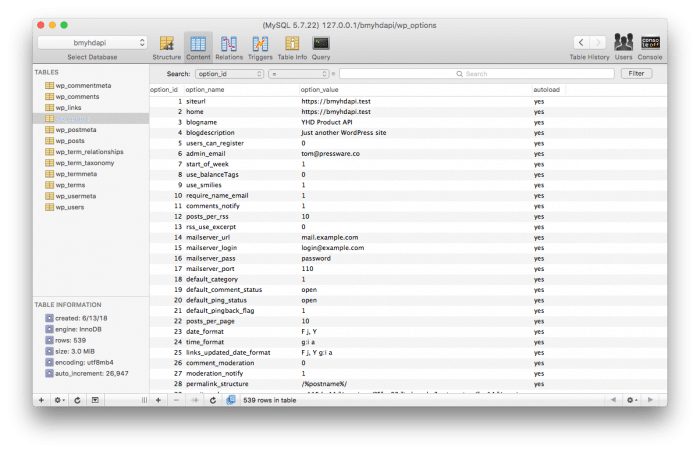Select the wp_term_taxonomy table

85,163
